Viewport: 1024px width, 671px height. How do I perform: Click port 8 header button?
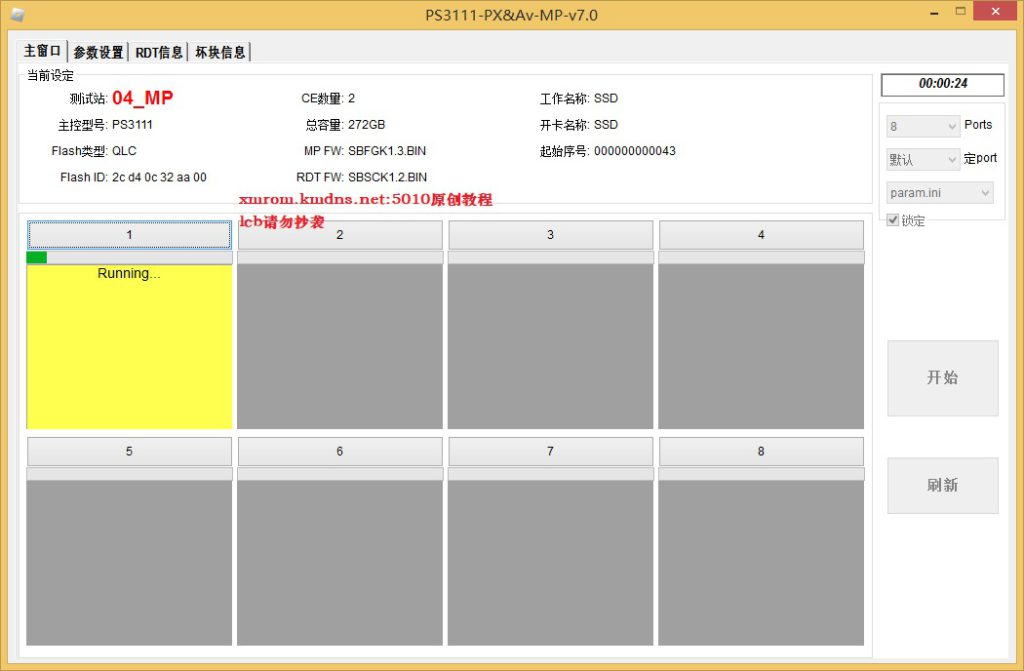pos(761,452)
